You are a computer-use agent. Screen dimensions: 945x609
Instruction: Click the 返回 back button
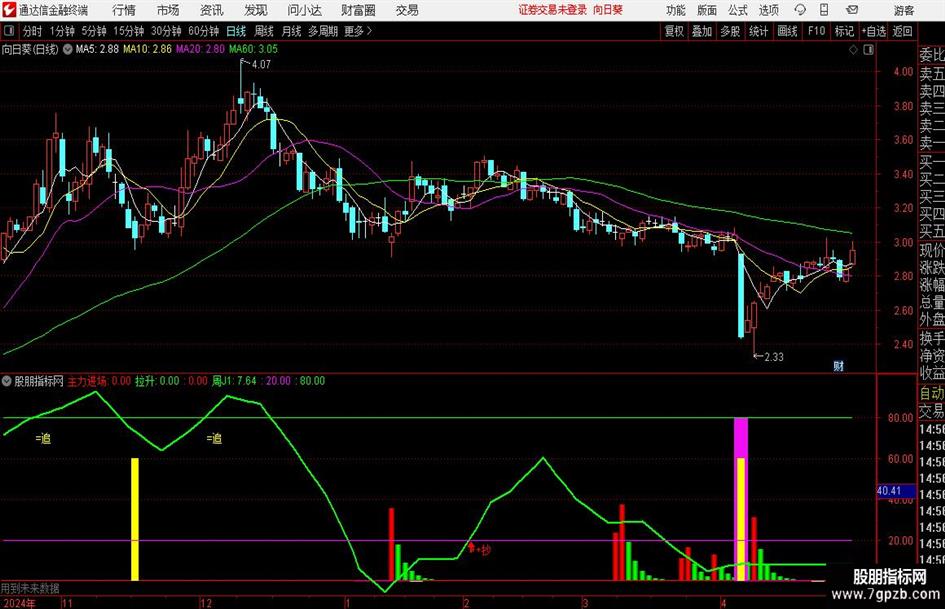tap(902, 31)
